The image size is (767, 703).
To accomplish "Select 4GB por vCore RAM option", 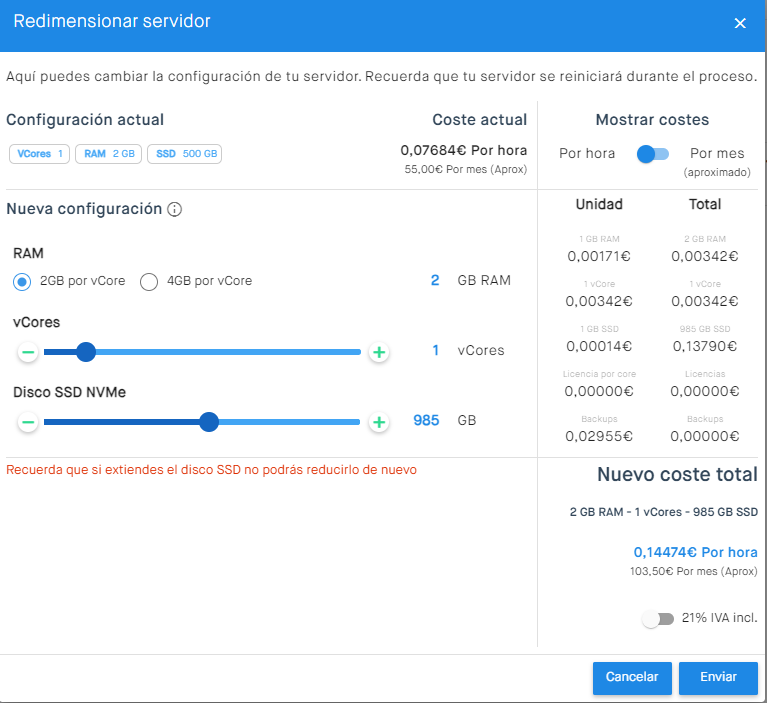I will point(149,281).
